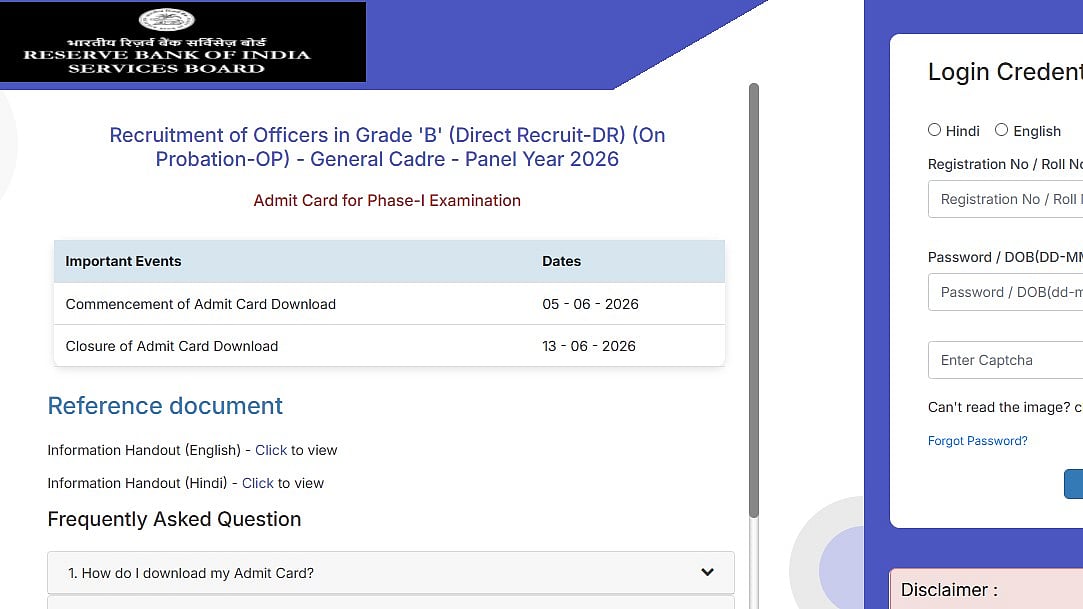Click the 'Reference document' heading
Image resolution: width=1083 pixels, height=609 pixels.
(165, 406)
